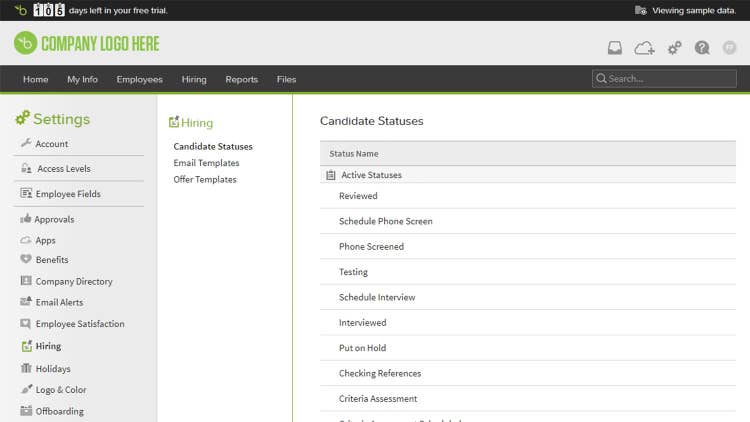Open Company Directory settings label

[74, 281]
